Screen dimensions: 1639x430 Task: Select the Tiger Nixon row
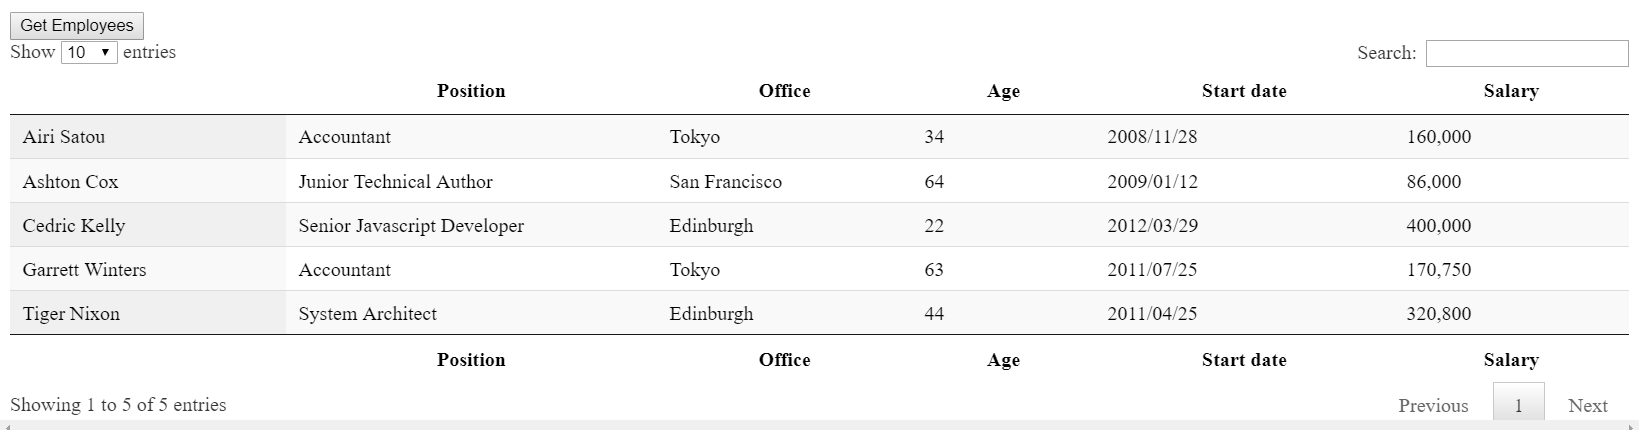(x=72, y=314)
